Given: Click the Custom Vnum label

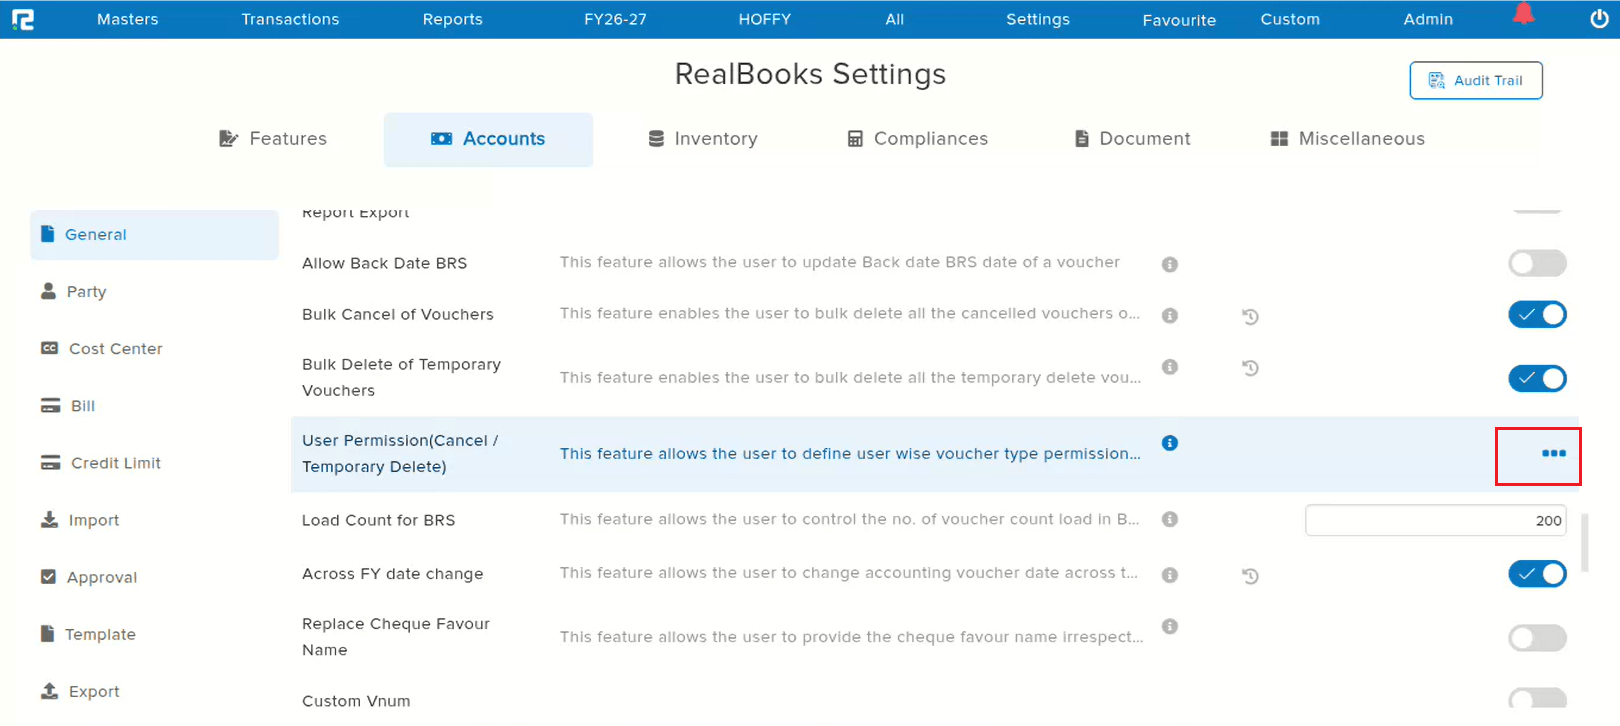Looking at the screenshot, I should coord(356,701).
